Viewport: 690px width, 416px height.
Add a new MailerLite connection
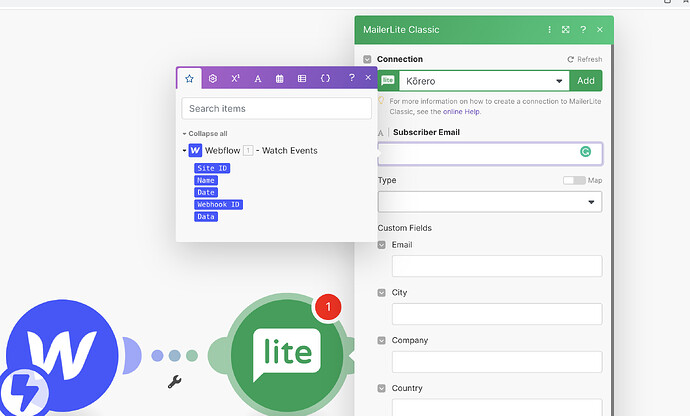click(586, 81)
